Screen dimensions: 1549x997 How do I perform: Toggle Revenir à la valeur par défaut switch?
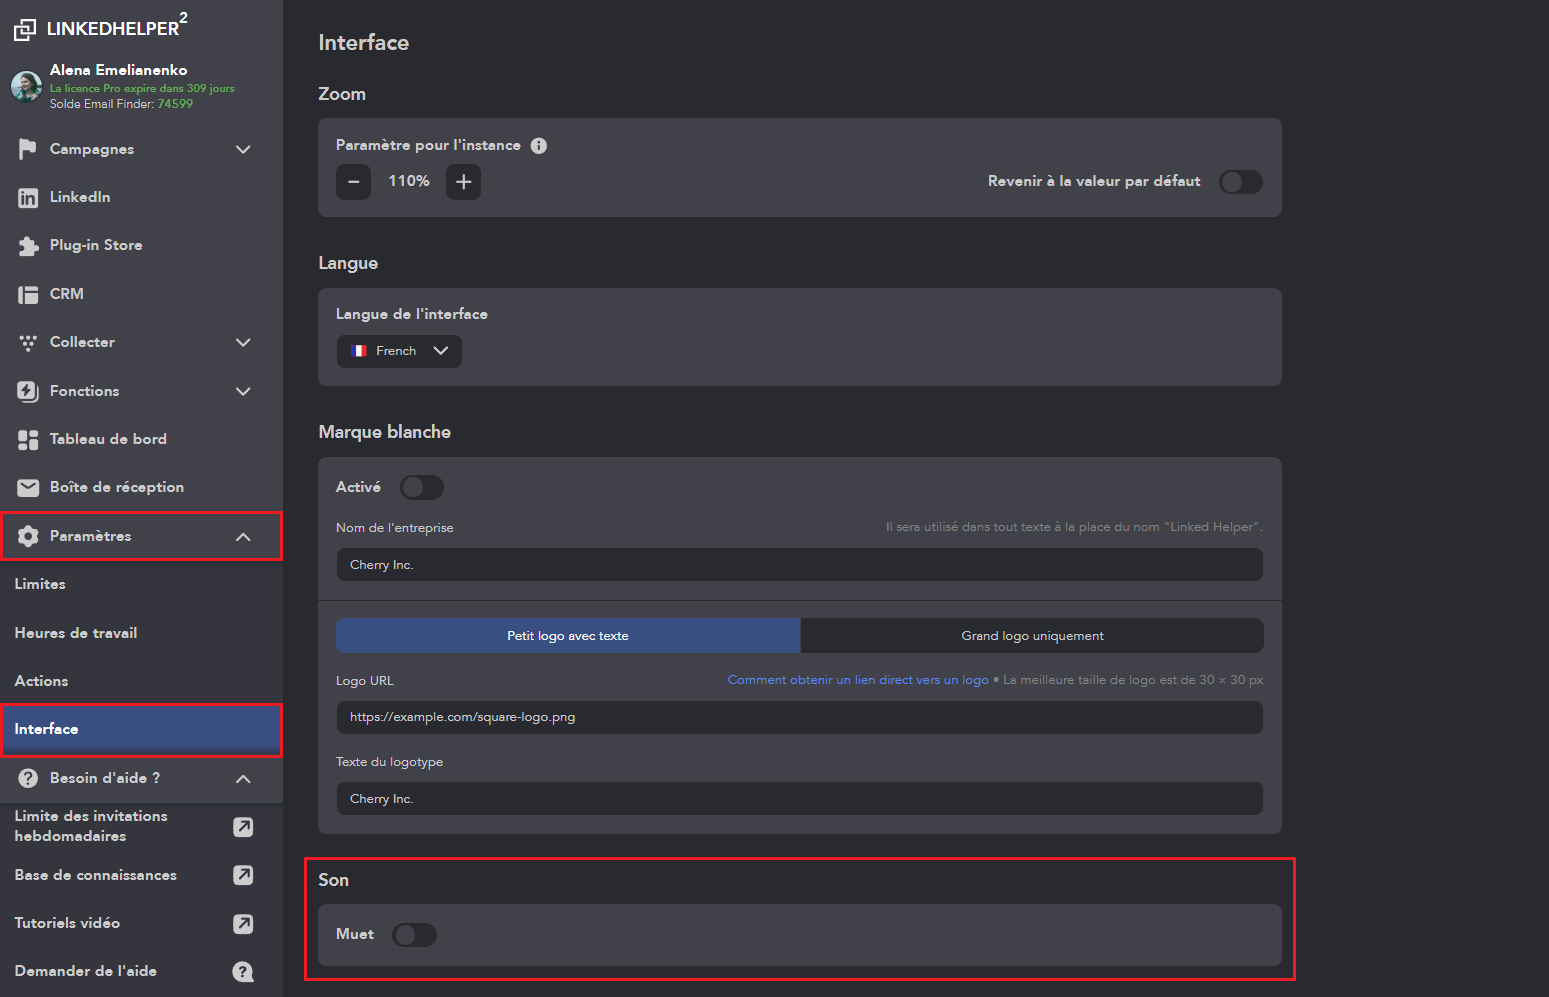pyautogui.click(x=1240, y=182)
